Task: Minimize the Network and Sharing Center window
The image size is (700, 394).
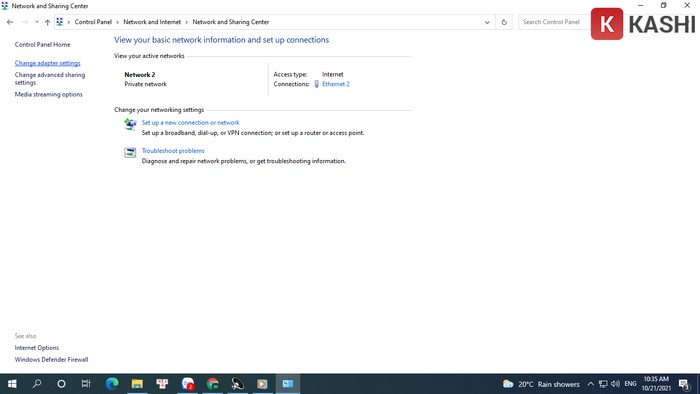Action: (x=641, y=5)
